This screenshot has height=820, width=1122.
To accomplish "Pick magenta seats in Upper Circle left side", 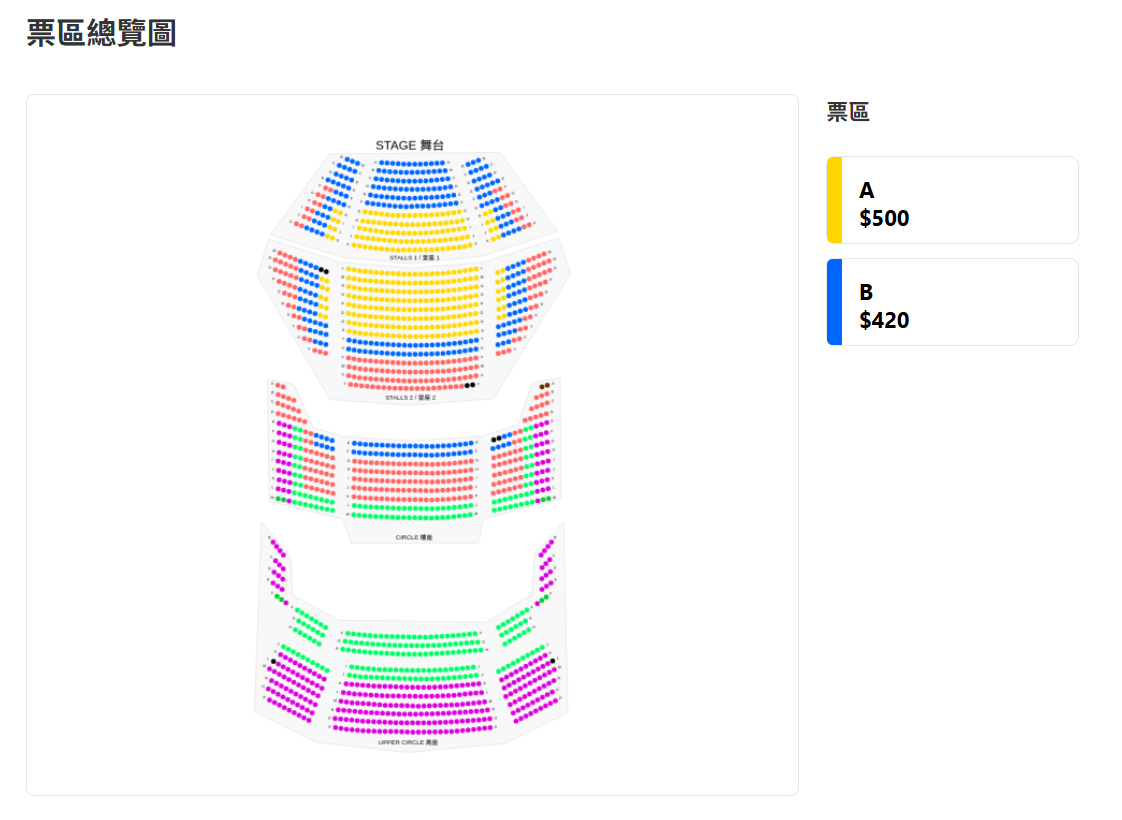I will (x=295, y=688).
